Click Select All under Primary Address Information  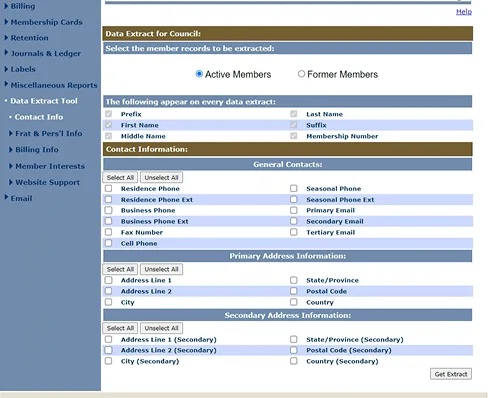(x=120, y=269)
